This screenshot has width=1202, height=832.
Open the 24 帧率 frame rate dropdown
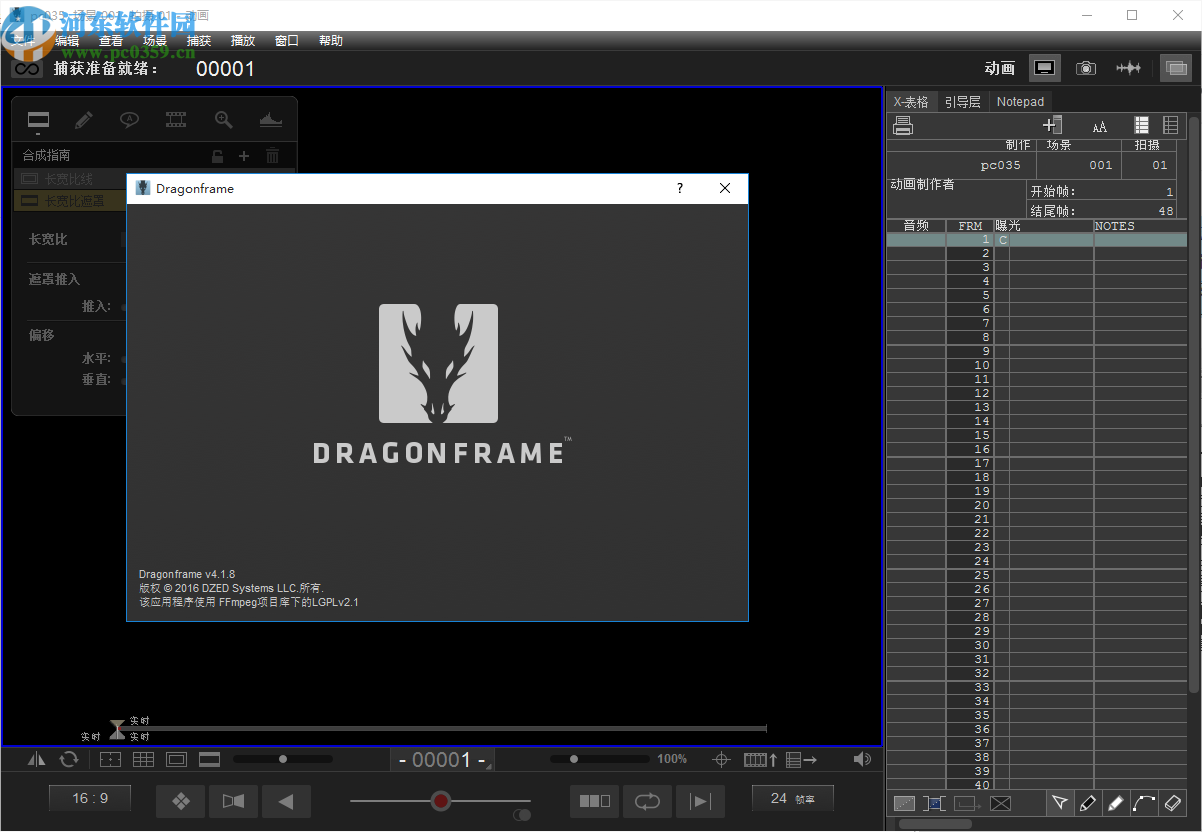click(x=792, y=798)
